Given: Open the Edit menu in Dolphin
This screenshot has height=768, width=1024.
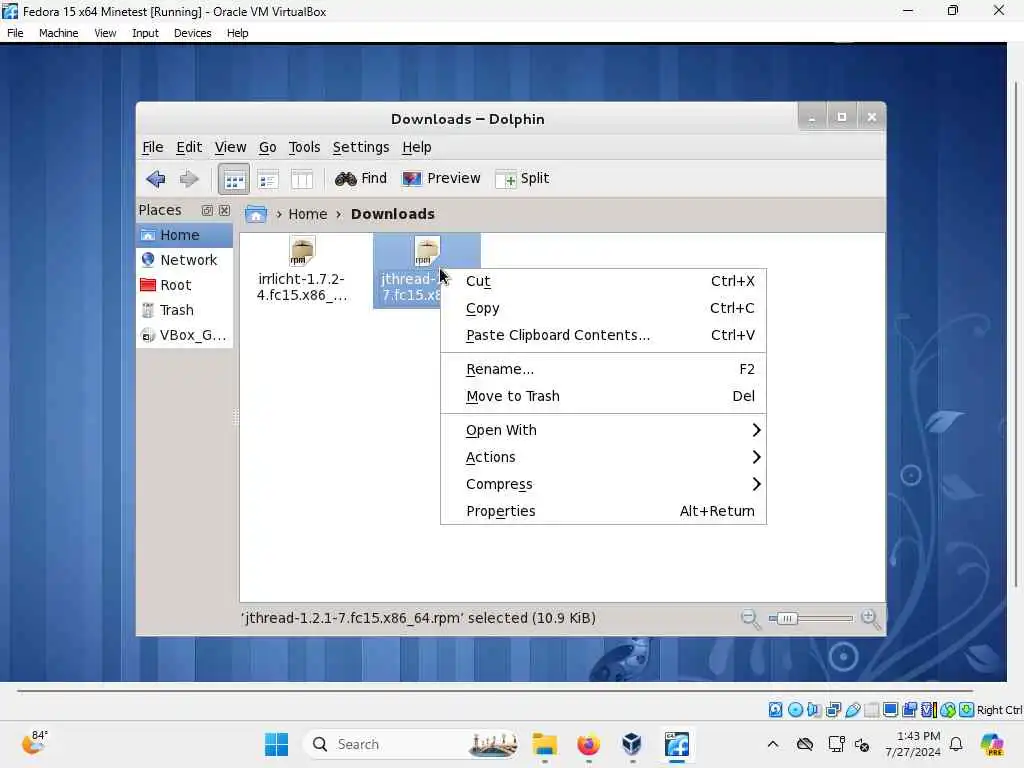Looking at the screenshot, I should (x=189, y=147).
